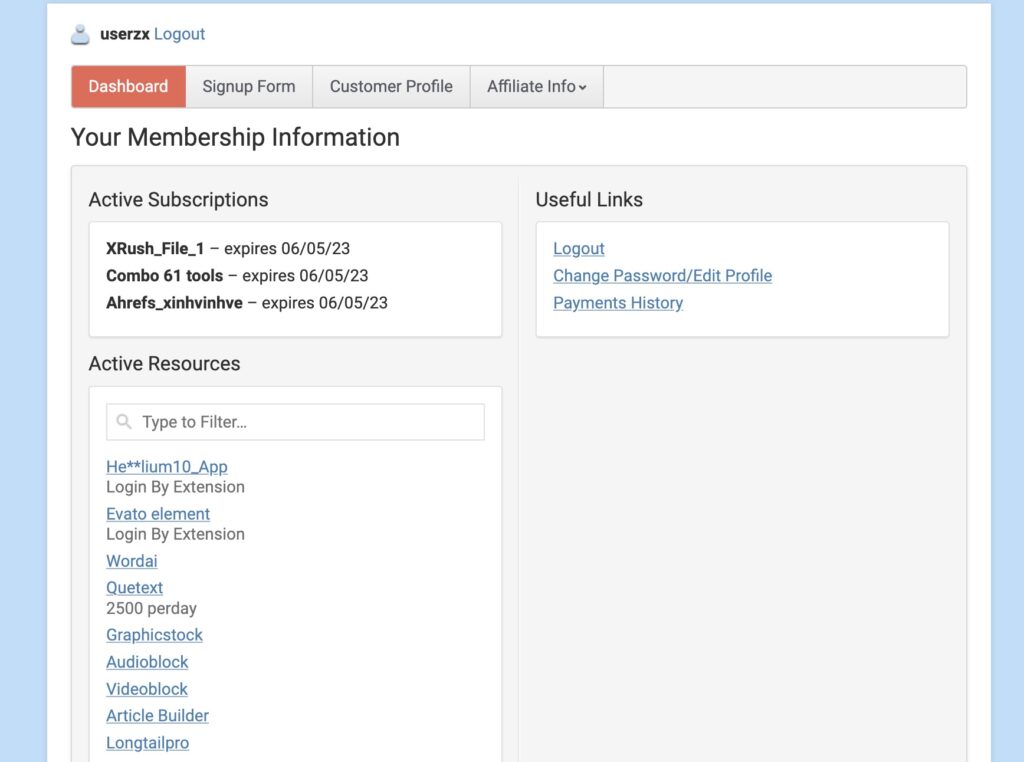Click the magnifier icon in filter box
The width and height of the screenshot is (1024, 762).
pyautogui.click(x=123, y=422)
